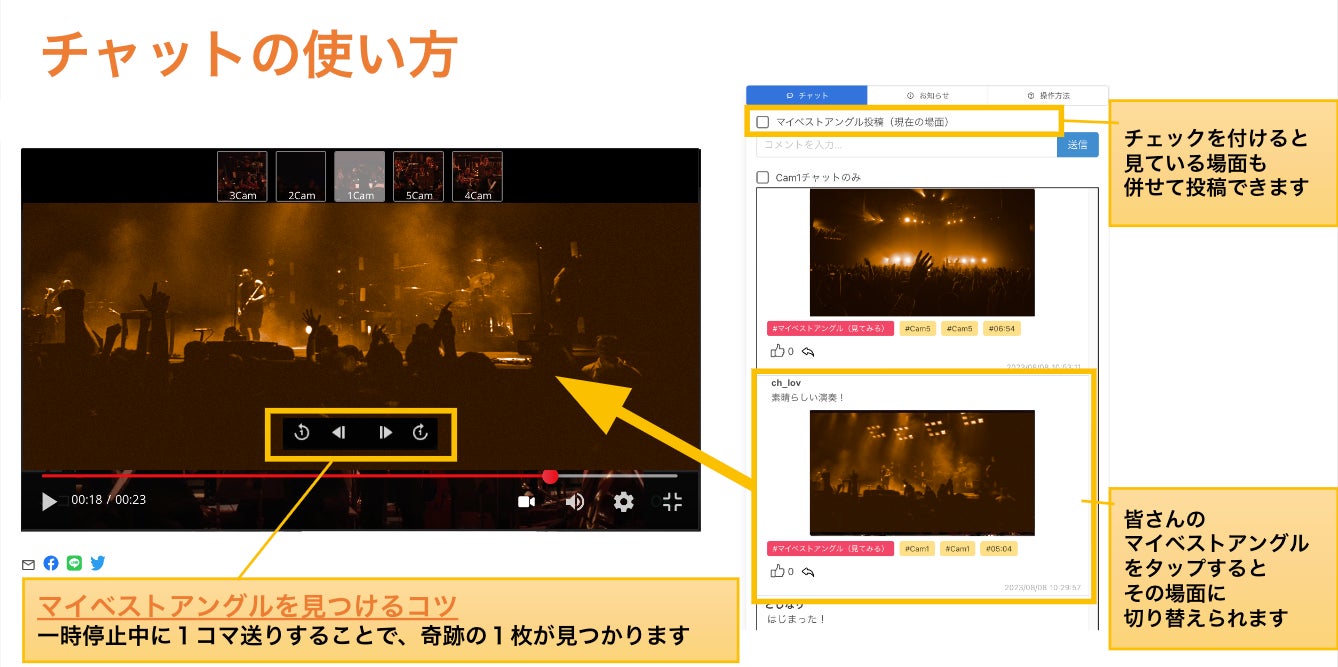
Task: Exit fullscreen using the shrink icon
Action: click(x=672, y=502)
